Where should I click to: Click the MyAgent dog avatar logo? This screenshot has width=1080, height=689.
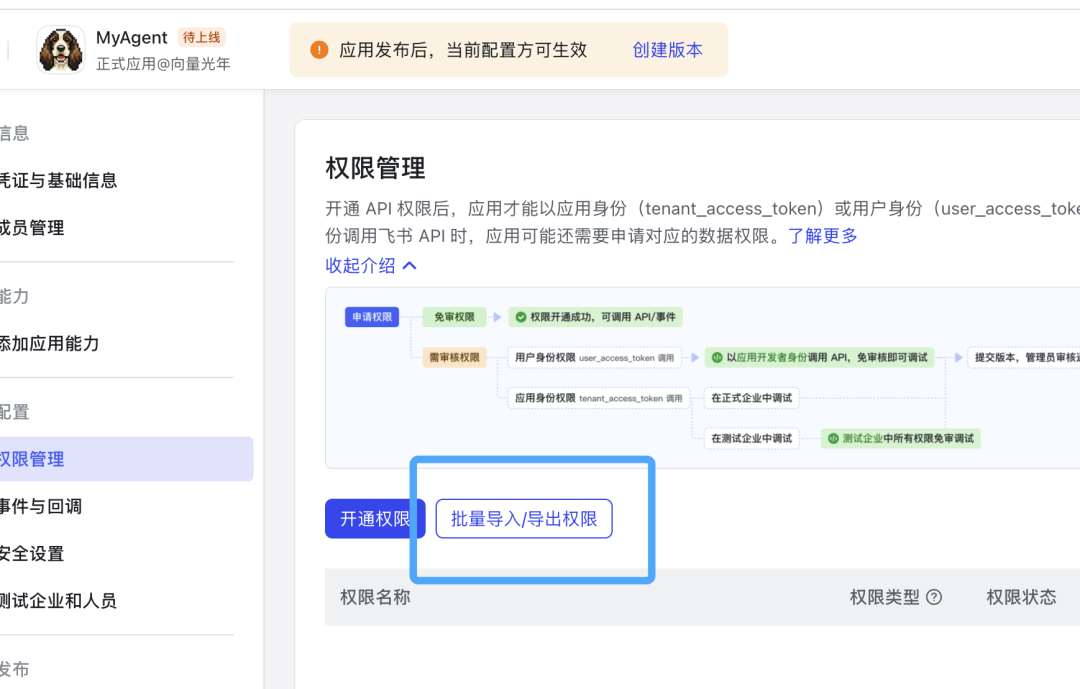61,50
